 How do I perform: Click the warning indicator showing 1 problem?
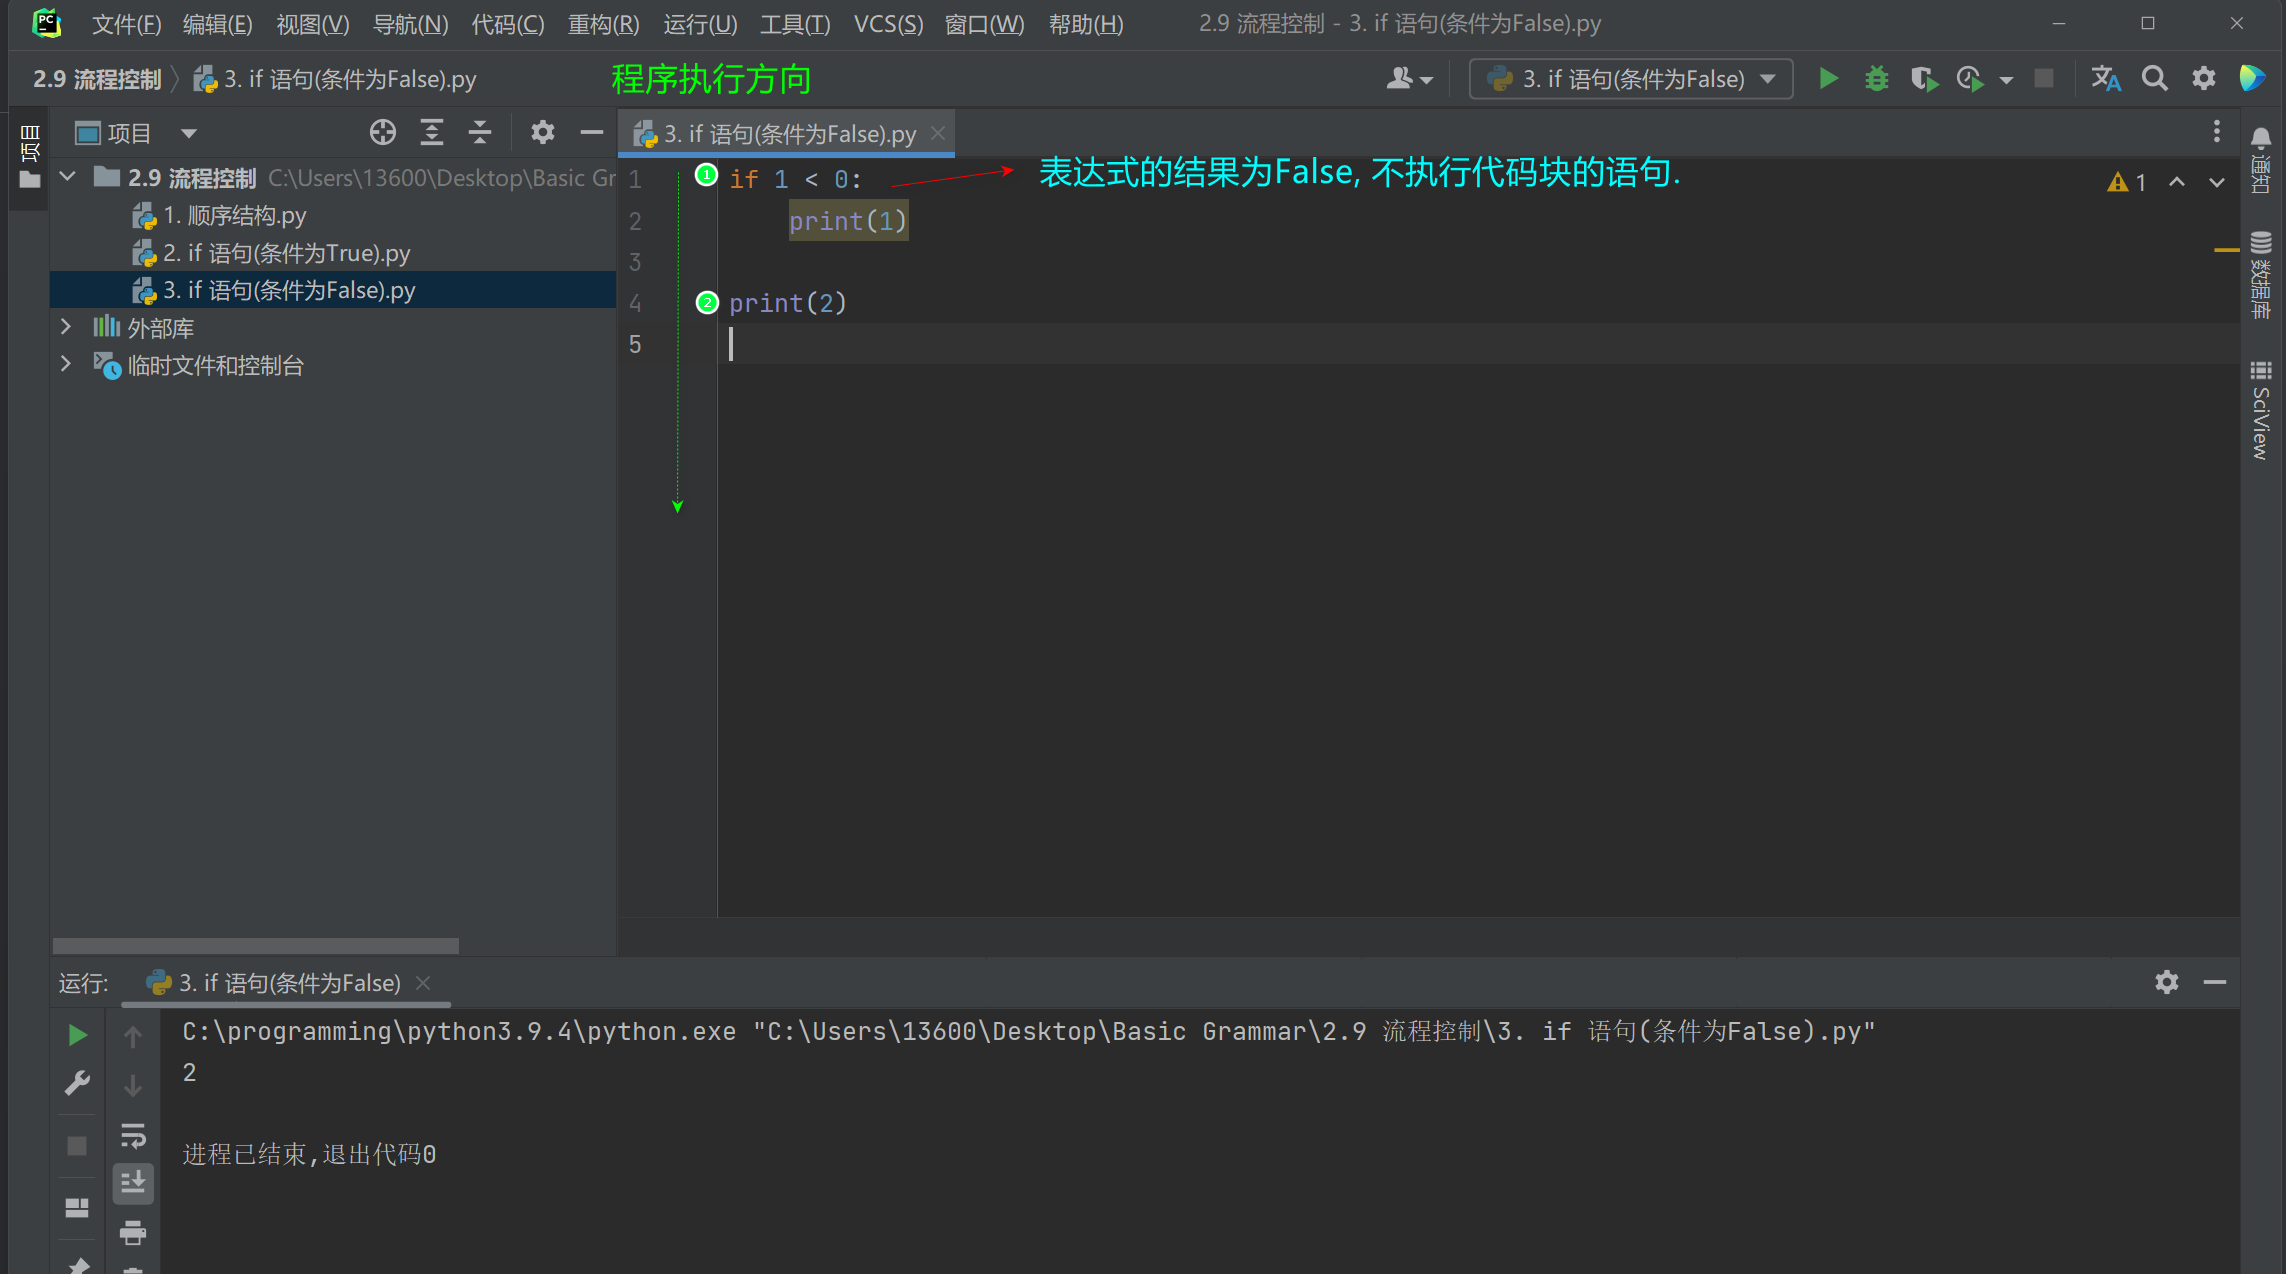2127,182
